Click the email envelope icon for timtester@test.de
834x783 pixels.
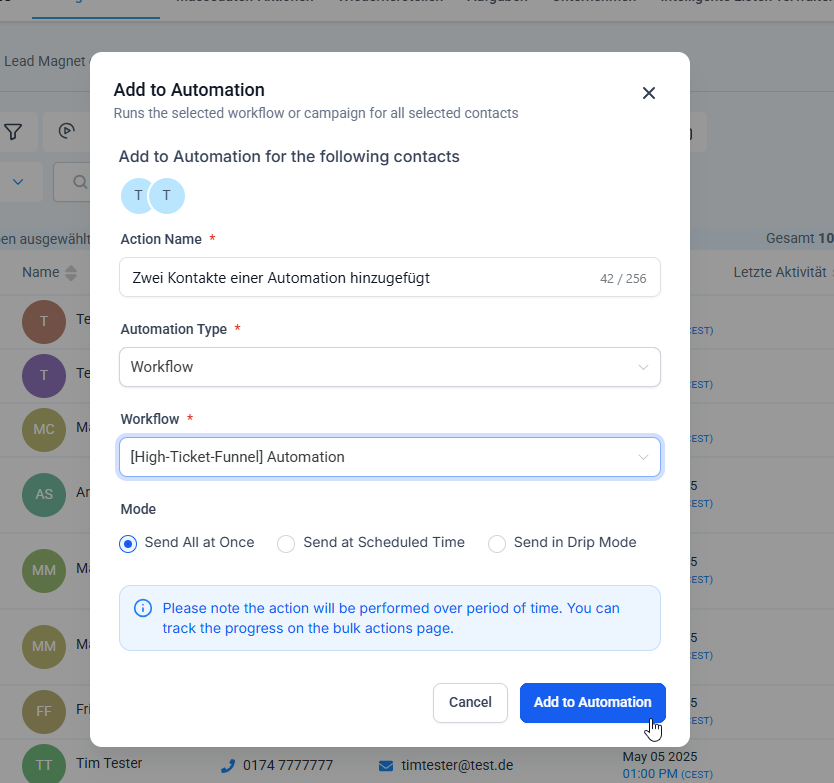[x=386, y=765]
